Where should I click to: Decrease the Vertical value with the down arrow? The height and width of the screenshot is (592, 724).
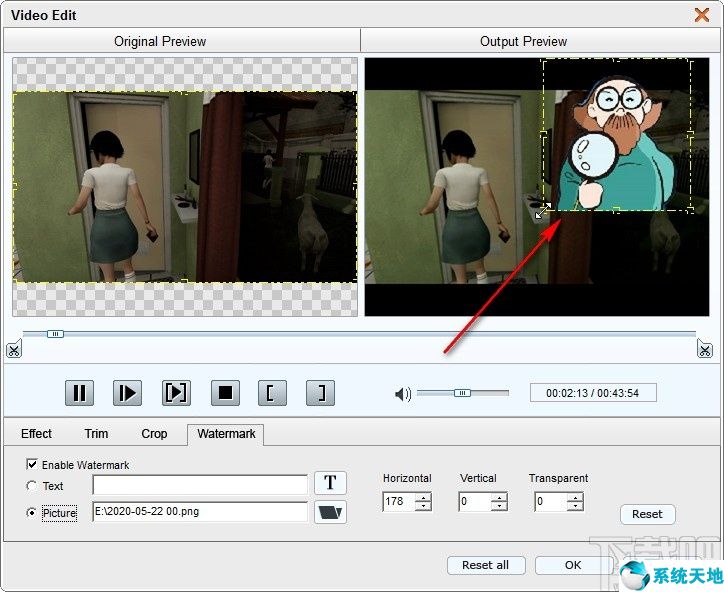click(x=499, y=506)
